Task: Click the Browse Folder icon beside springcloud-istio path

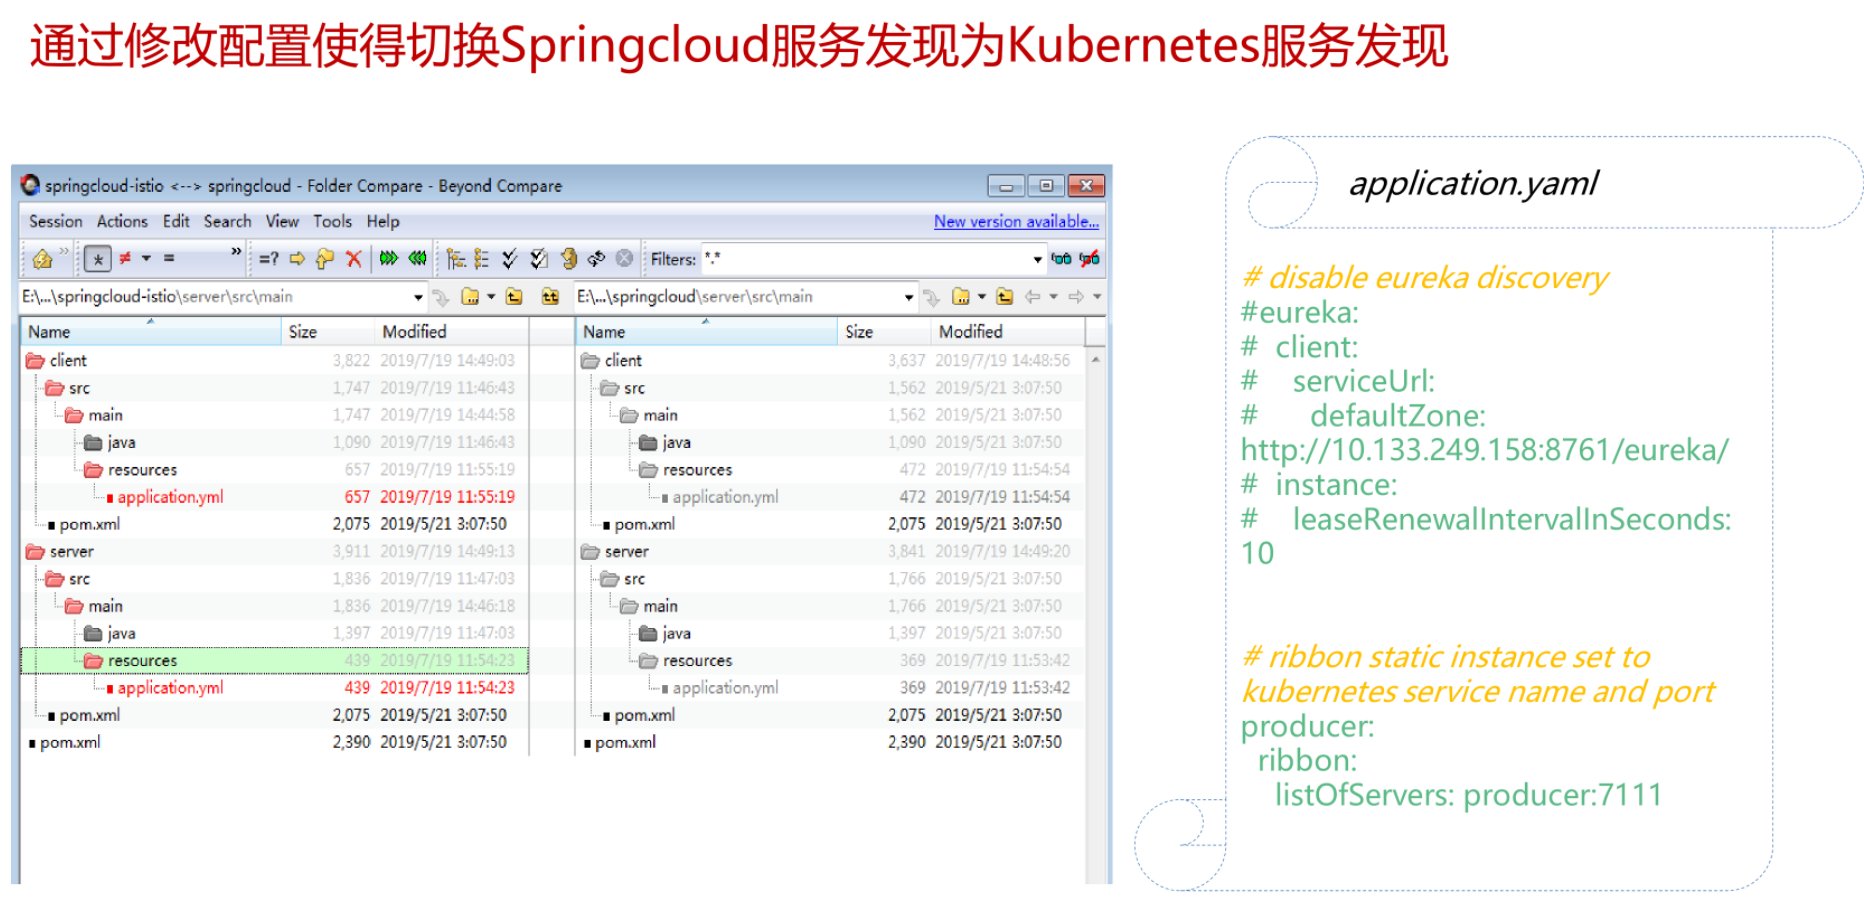Action: pos(470,297)
